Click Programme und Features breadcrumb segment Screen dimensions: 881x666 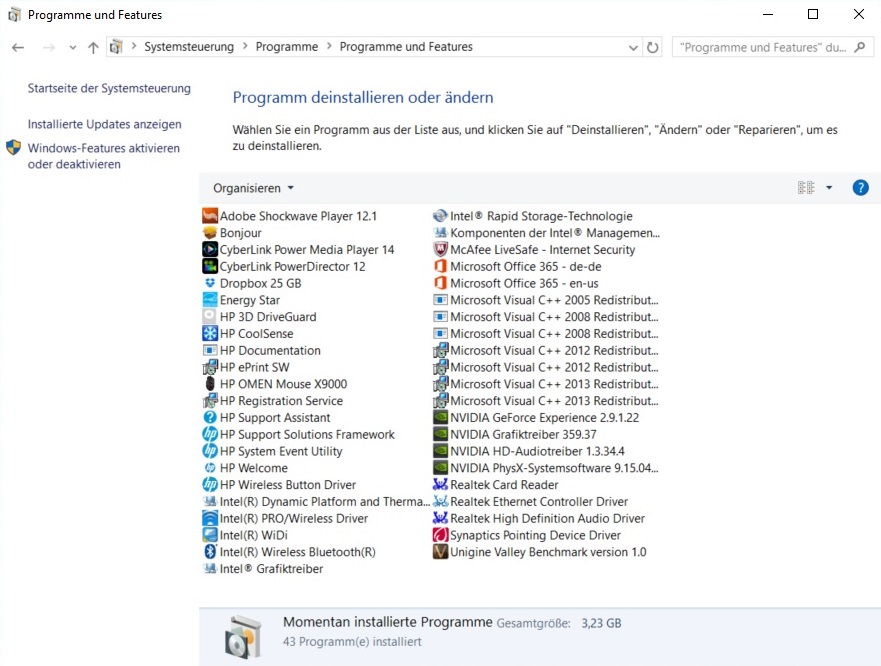pos(406,47)
